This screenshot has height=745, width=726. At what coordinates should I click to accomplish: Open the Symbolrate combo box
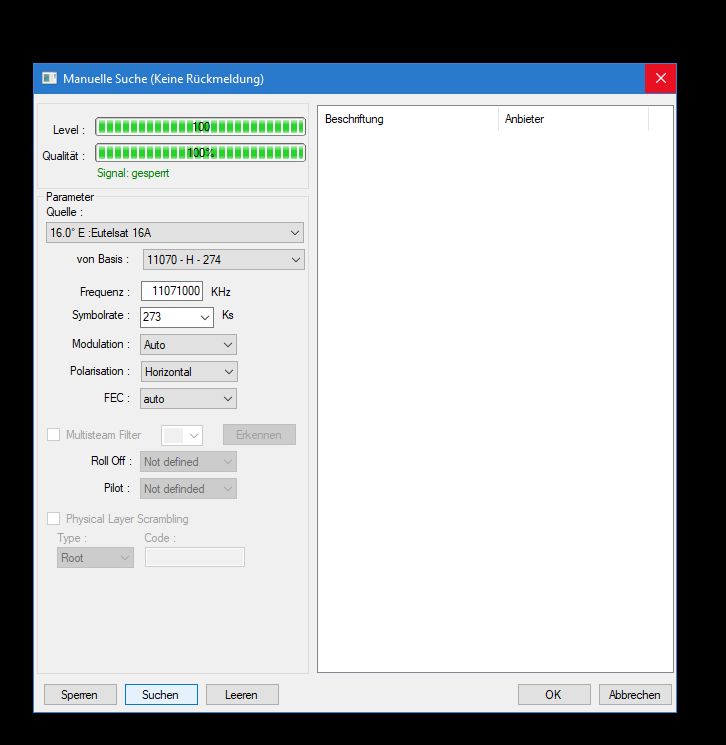(177, 317)
